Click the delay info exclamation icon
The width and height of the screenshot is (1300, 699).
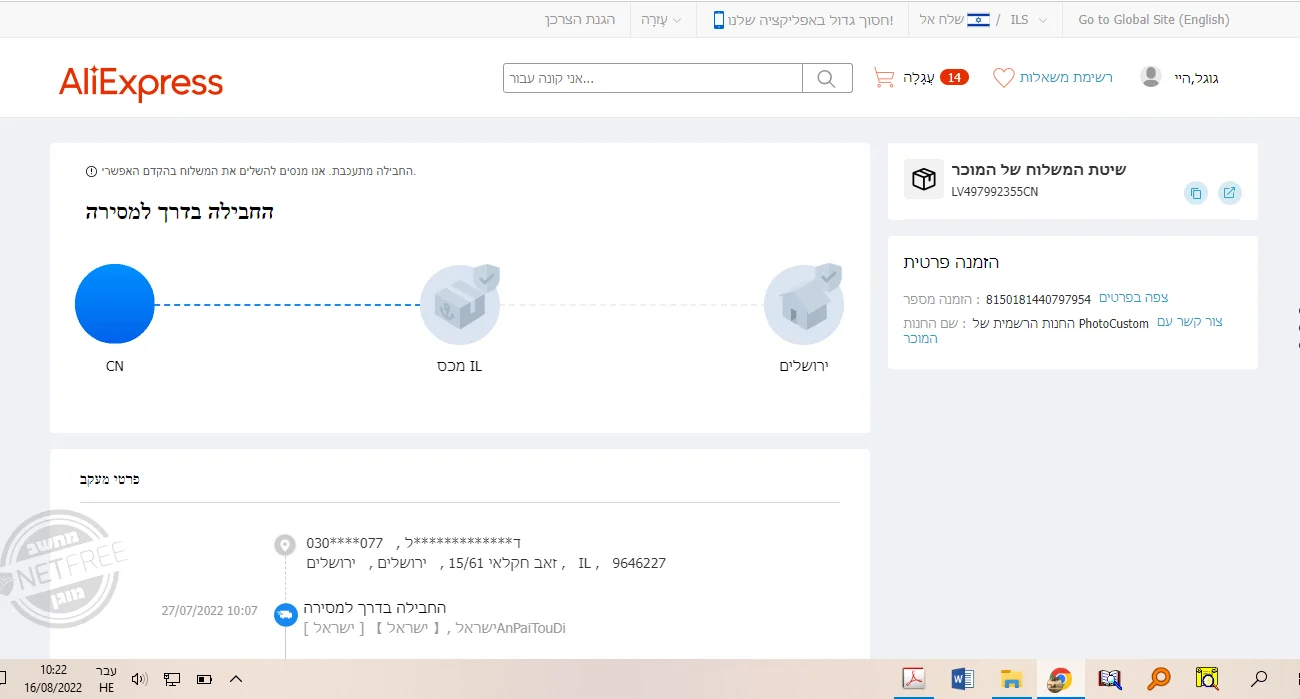click(x=92, y=171)
